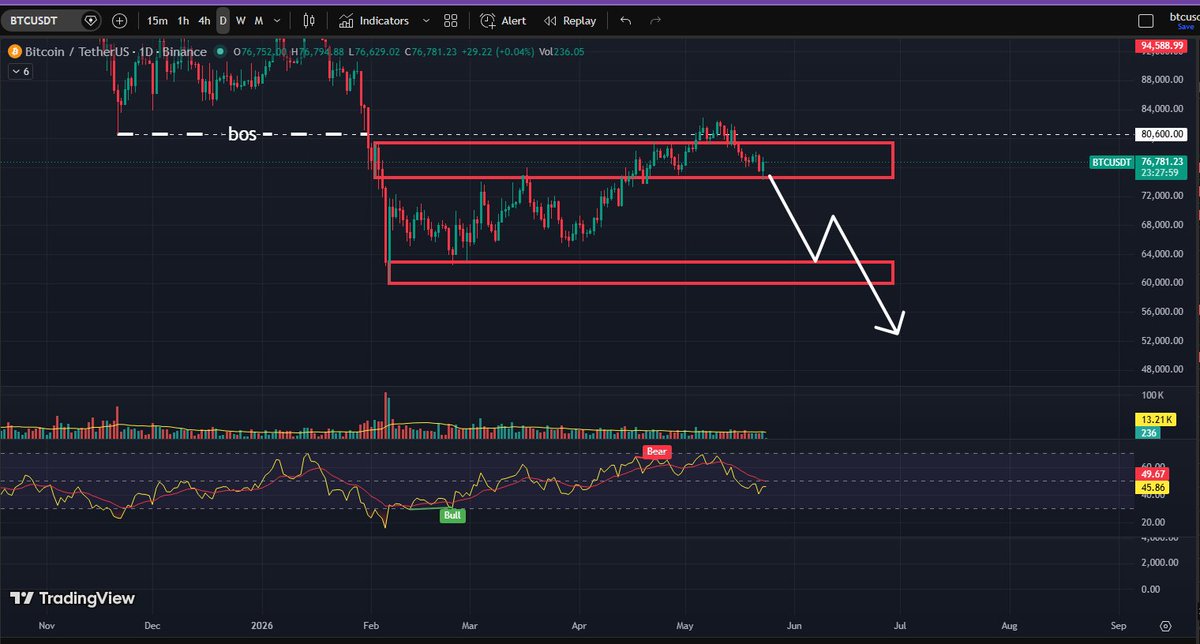Click the red Bear divergence label
This screenshot has height=644, width=1200.
point(658,452)
